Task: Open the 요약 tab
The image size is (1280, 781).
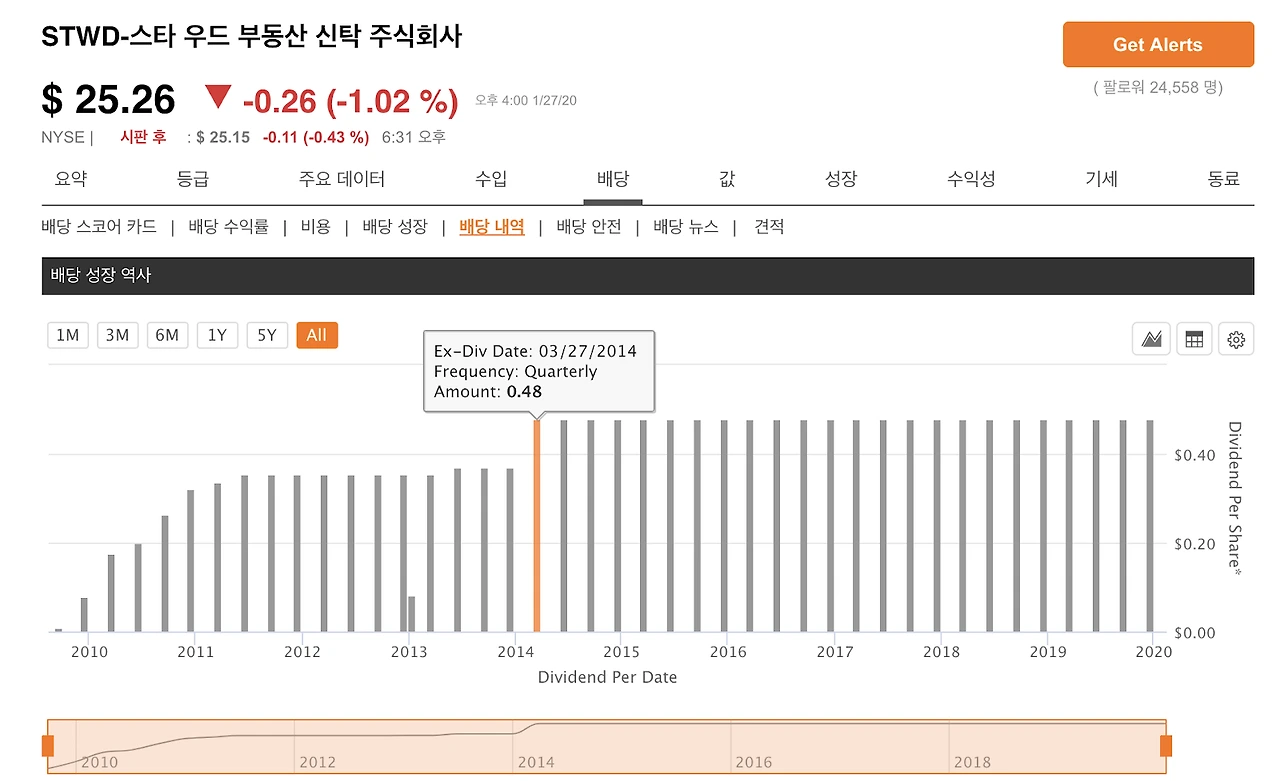Action: tap(71, 179)
